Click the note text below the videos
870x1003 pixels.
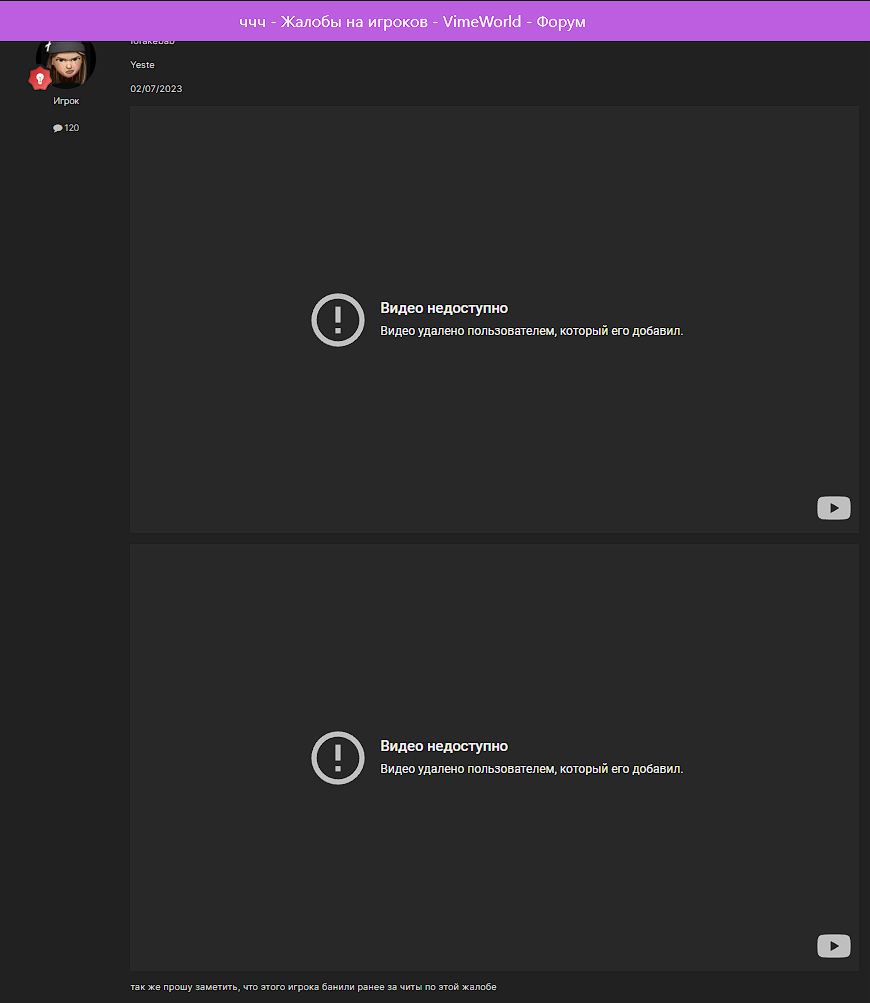(x=313, y=987)
